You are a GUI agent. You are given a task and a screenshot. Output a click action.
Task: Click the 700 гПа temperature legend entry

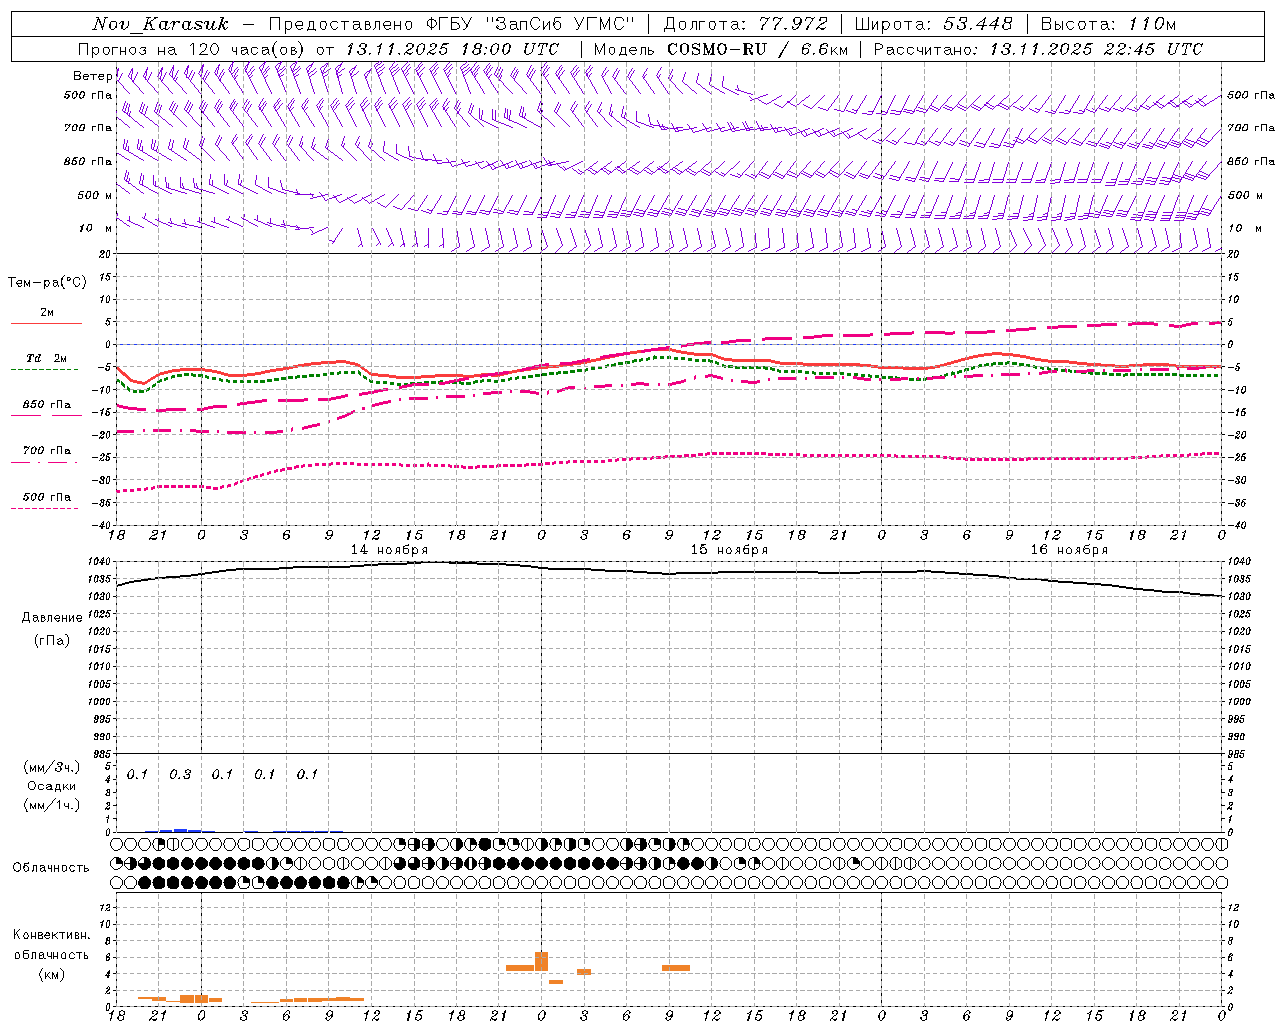(47, 451)
